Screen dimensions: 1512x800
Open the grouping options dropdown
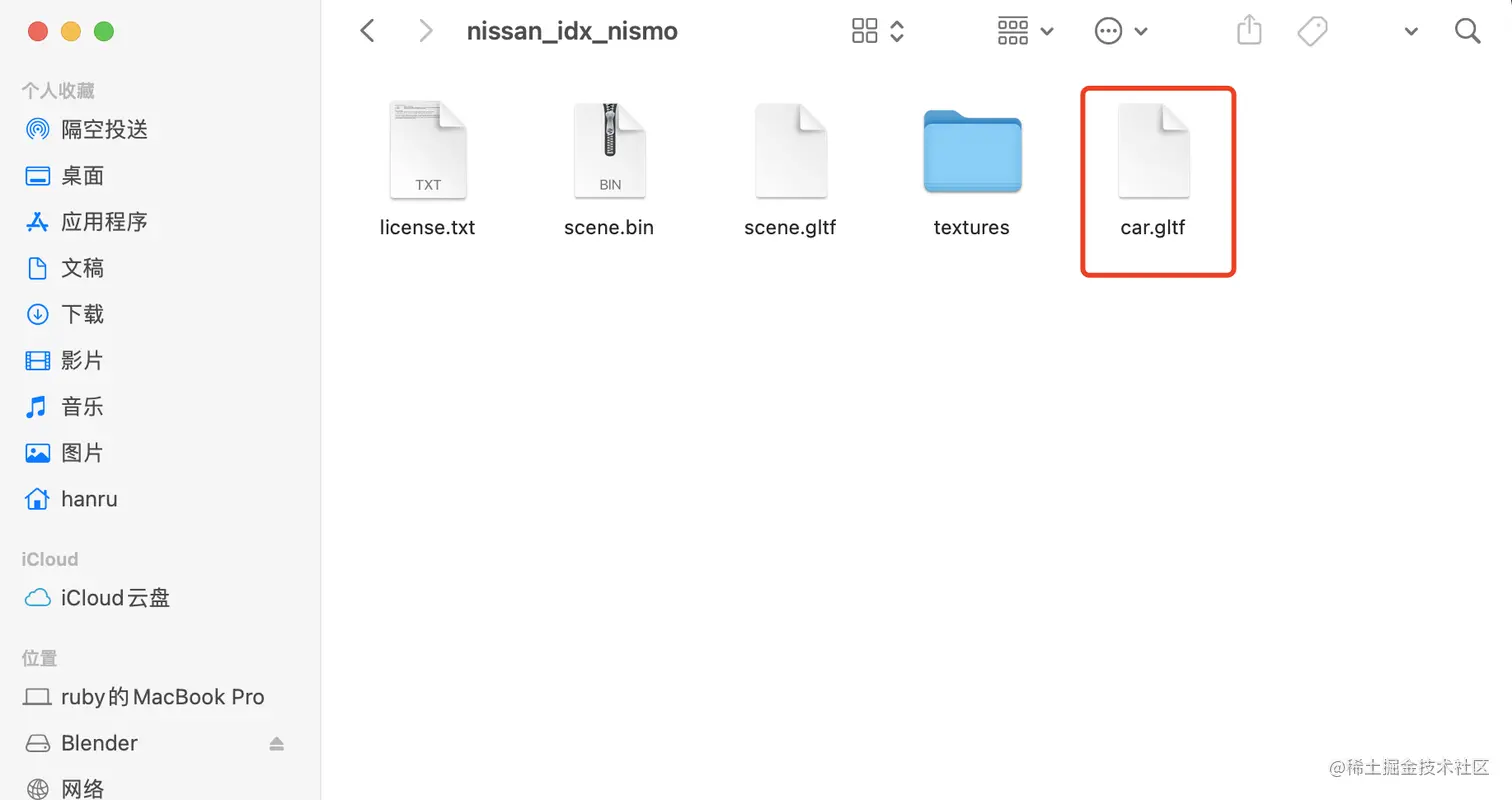pyautogui.click(x=1026, y=31)
